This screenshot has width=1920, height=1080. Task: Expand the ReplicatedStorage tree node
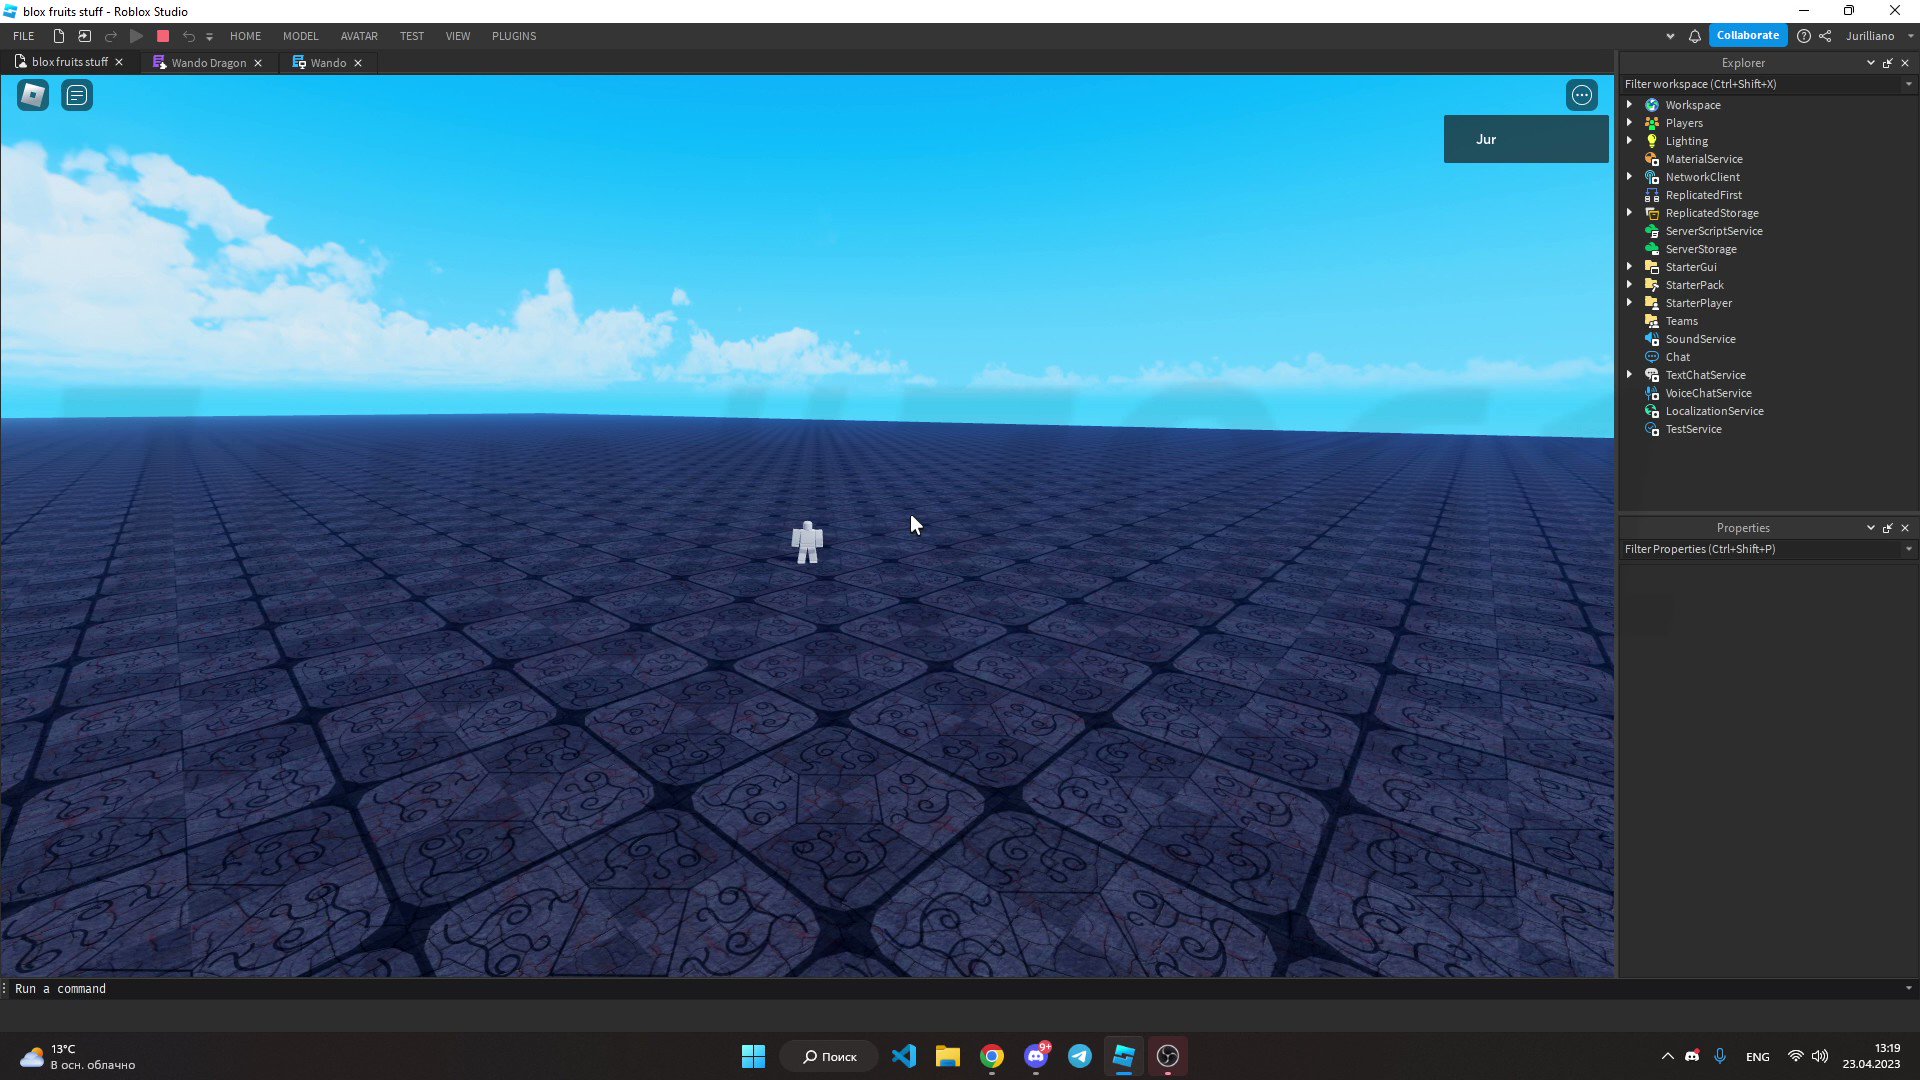pos(1630,213)
